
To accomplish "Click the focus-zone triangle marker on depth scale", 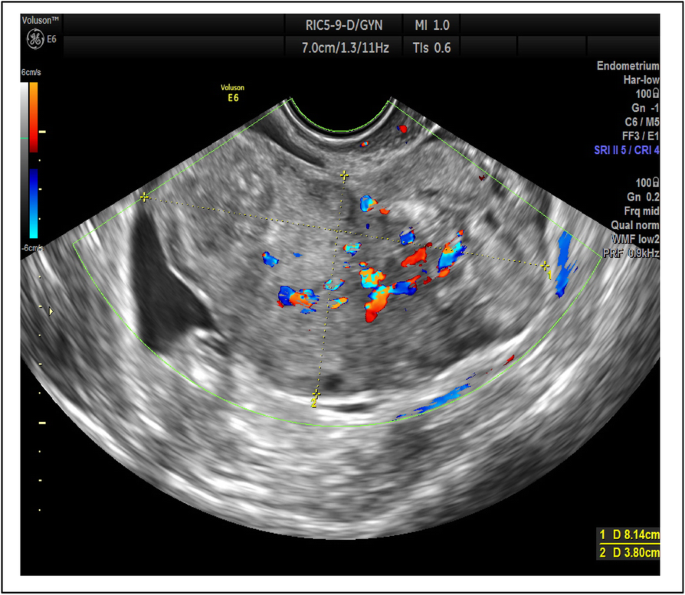I will coord(51,311).
